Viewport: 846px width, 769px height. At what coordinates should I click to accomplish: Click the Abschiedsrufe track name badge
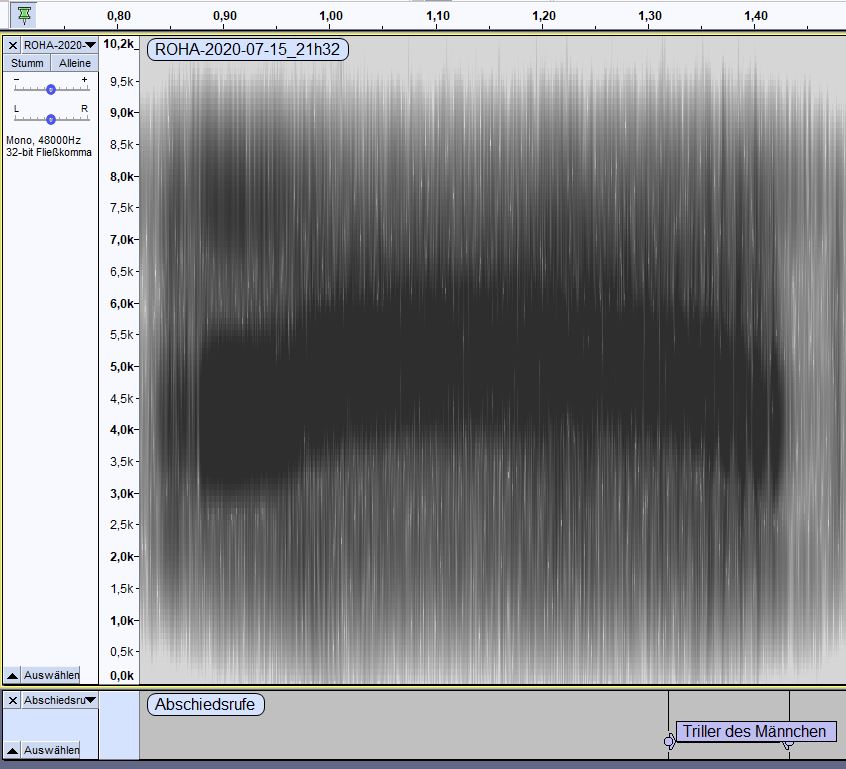click(206, 704)
